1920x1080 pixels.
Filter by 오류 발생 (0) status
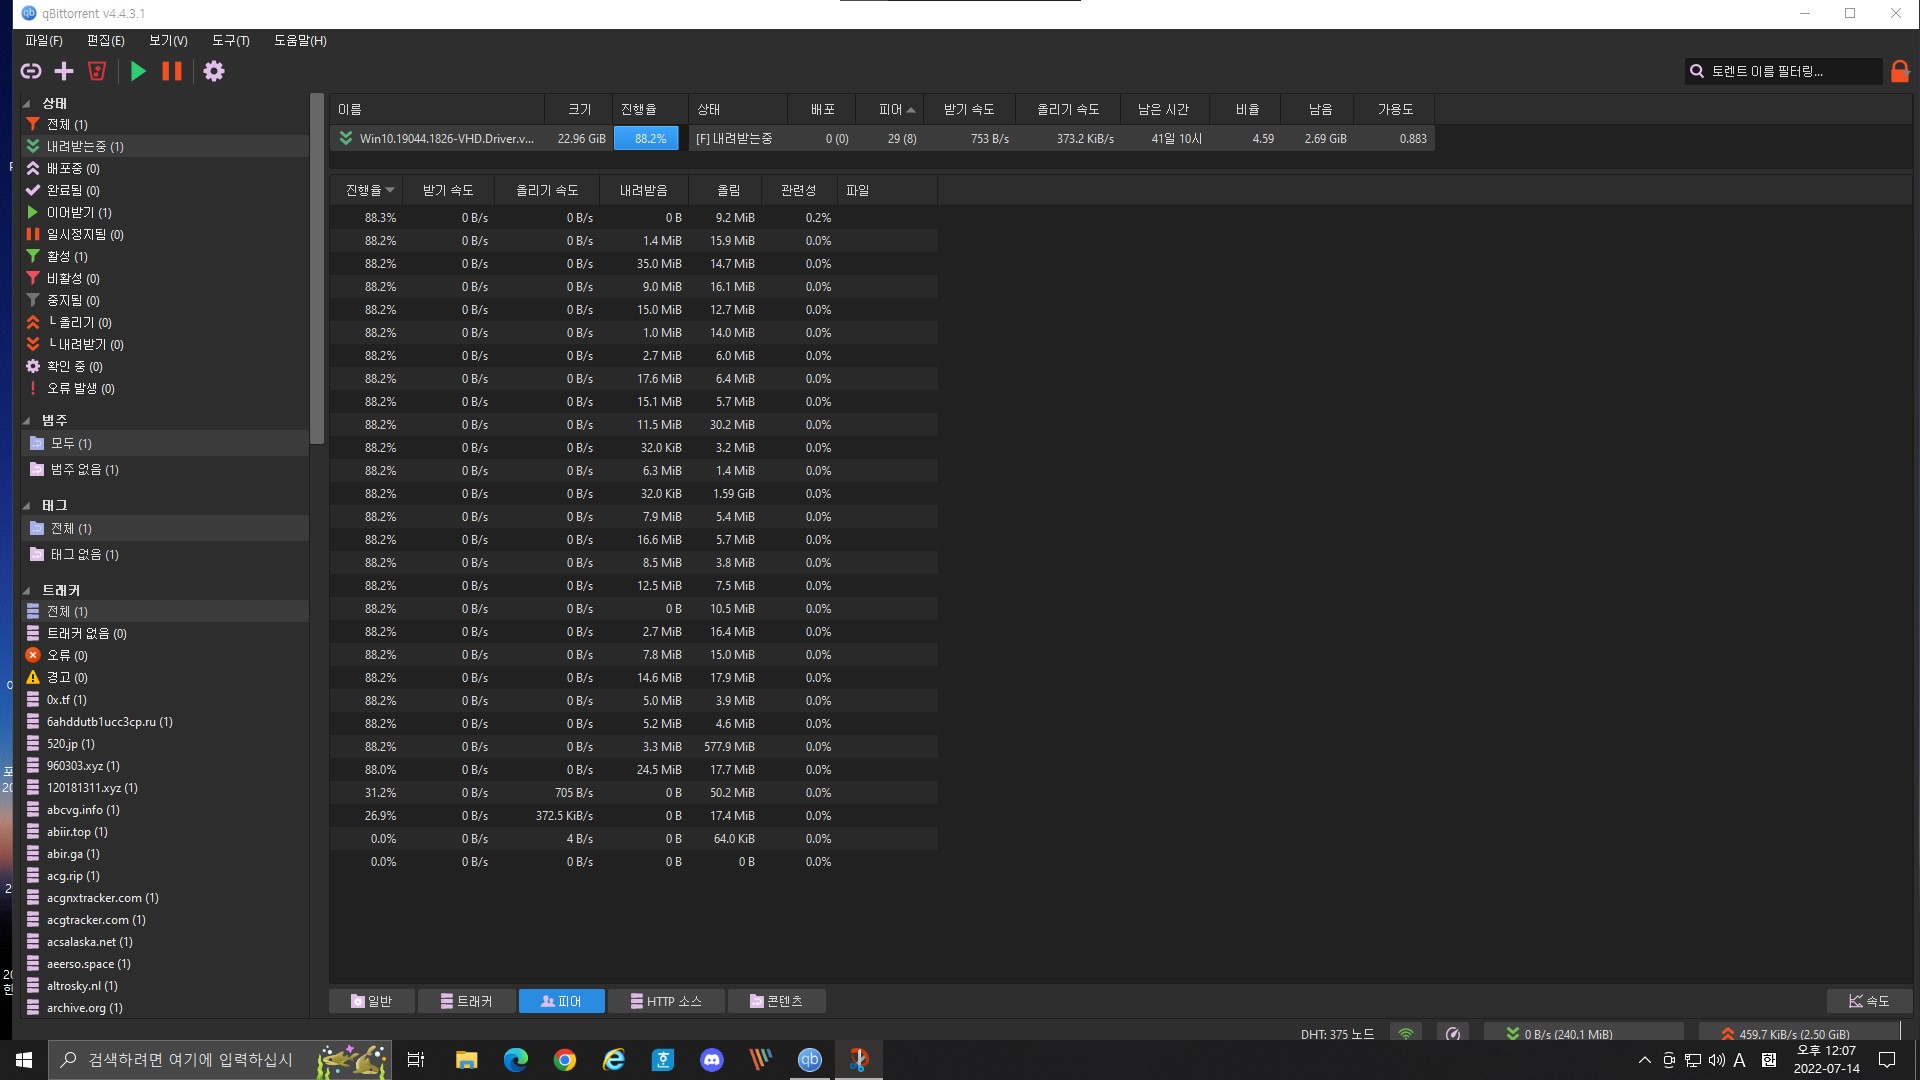click(x=165, y=388)
